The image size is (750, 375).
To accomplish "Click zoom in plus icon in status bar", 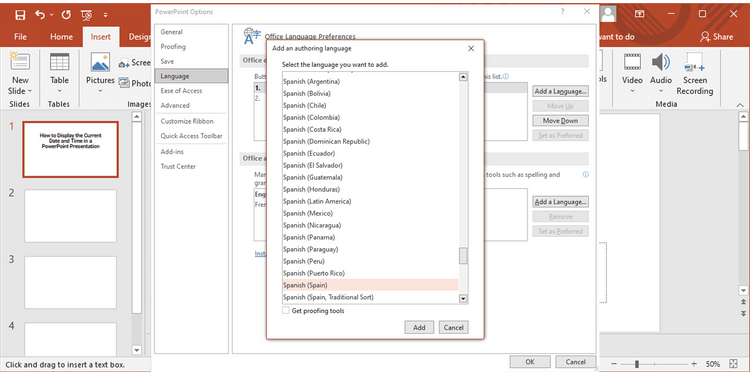I will 694,364.
